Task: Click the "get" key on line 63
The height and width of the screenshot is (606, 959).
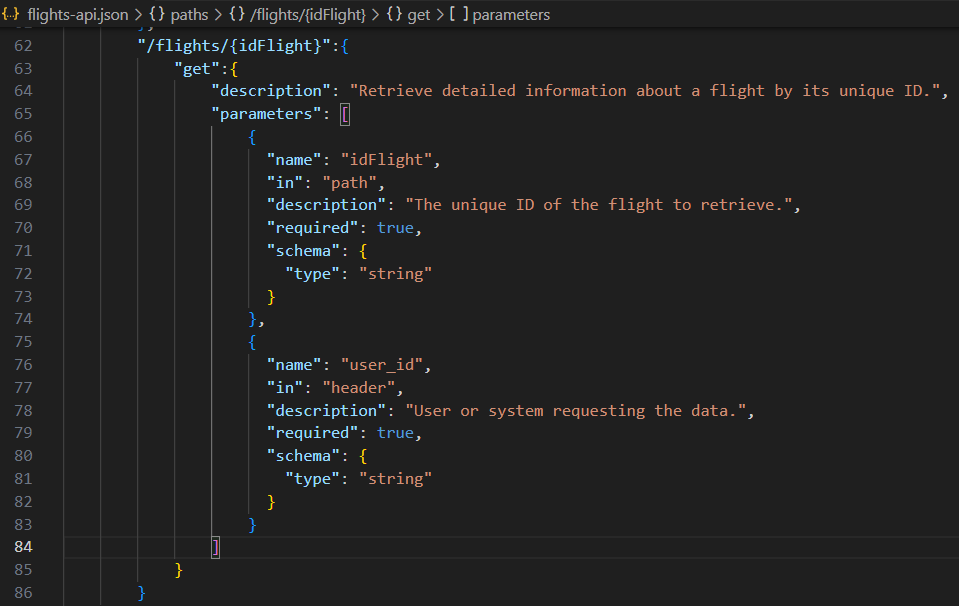Action: tap(197, 68)
